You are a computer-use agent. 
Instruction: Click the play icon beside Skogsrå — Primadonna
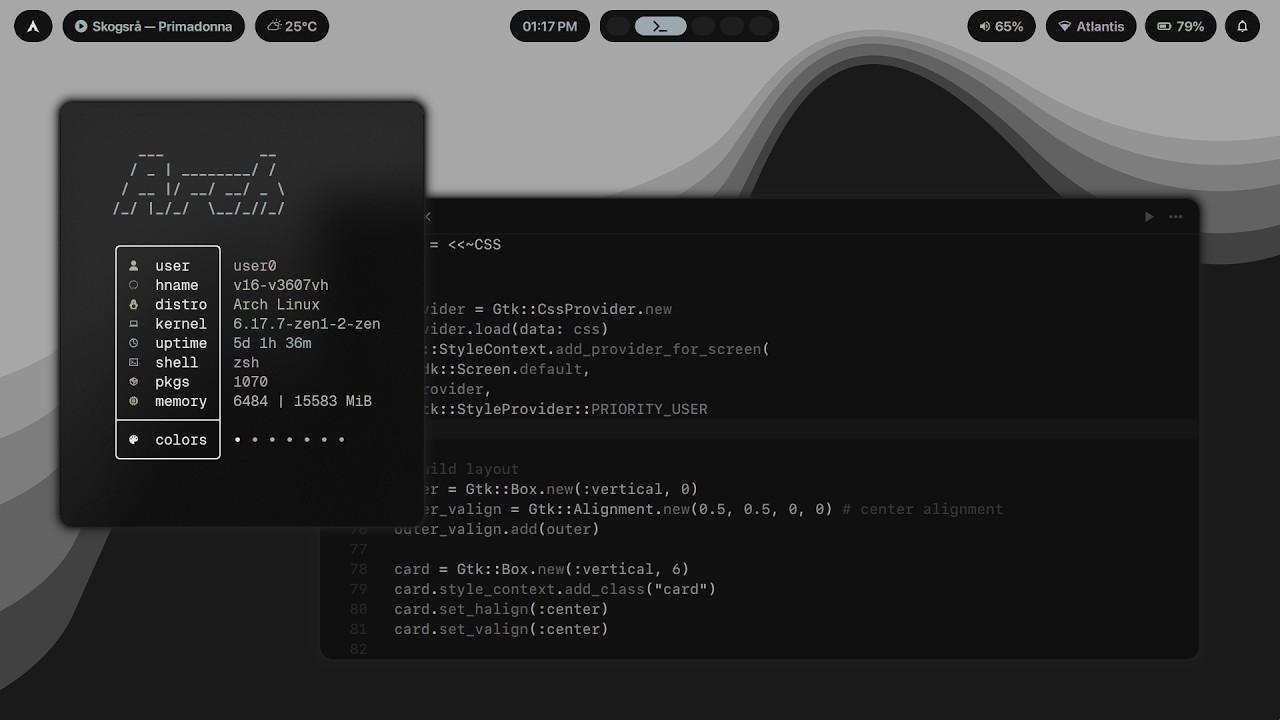click(x=81, y=26)
